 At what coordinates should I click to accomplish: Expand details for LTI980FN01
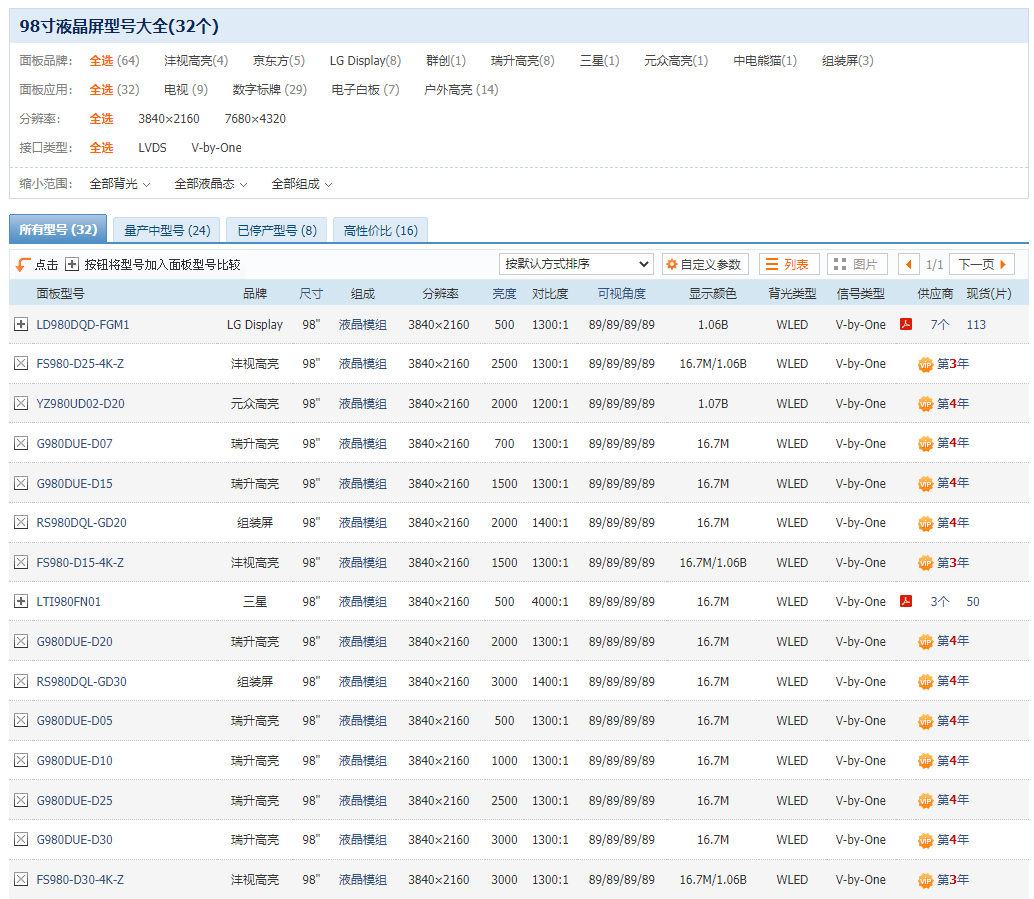tap(21, 601)
